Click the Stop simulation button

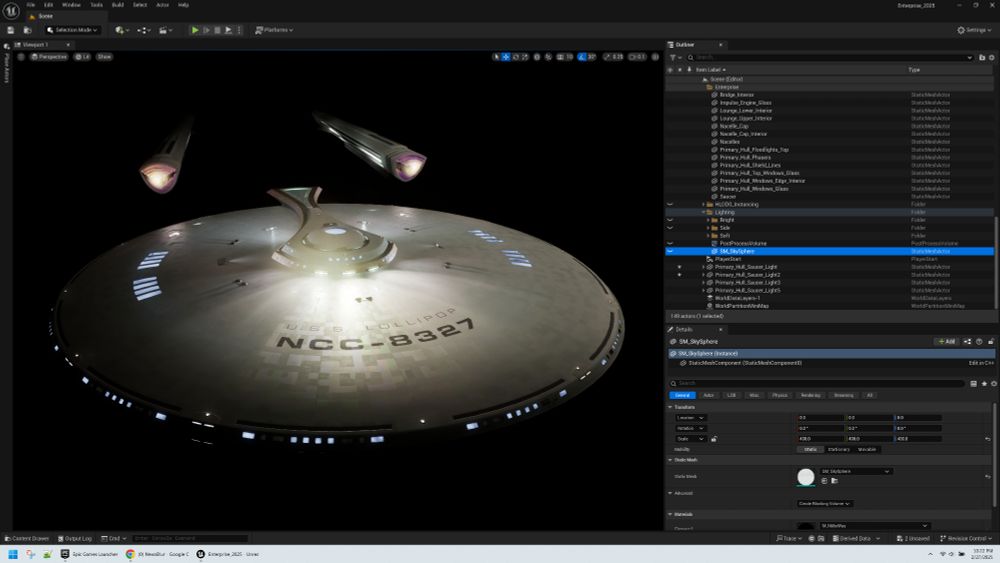click(x=217, y=30)
